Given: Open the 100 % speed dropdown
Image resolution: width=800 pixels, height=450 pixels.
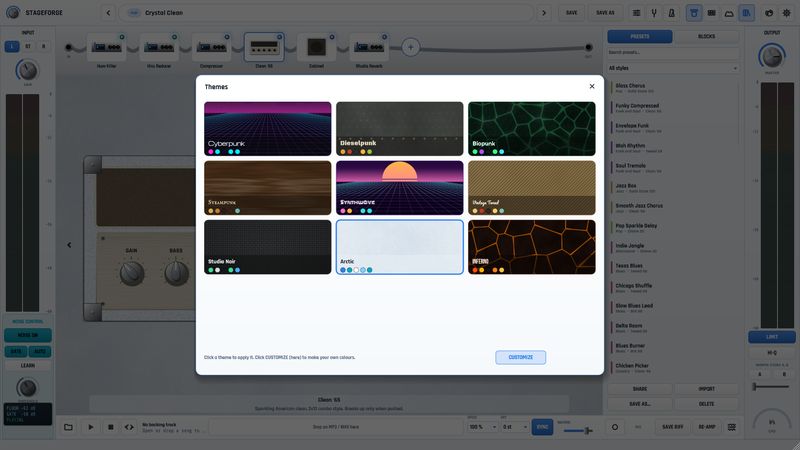Looking at the screenshot, I should [482, 427].
